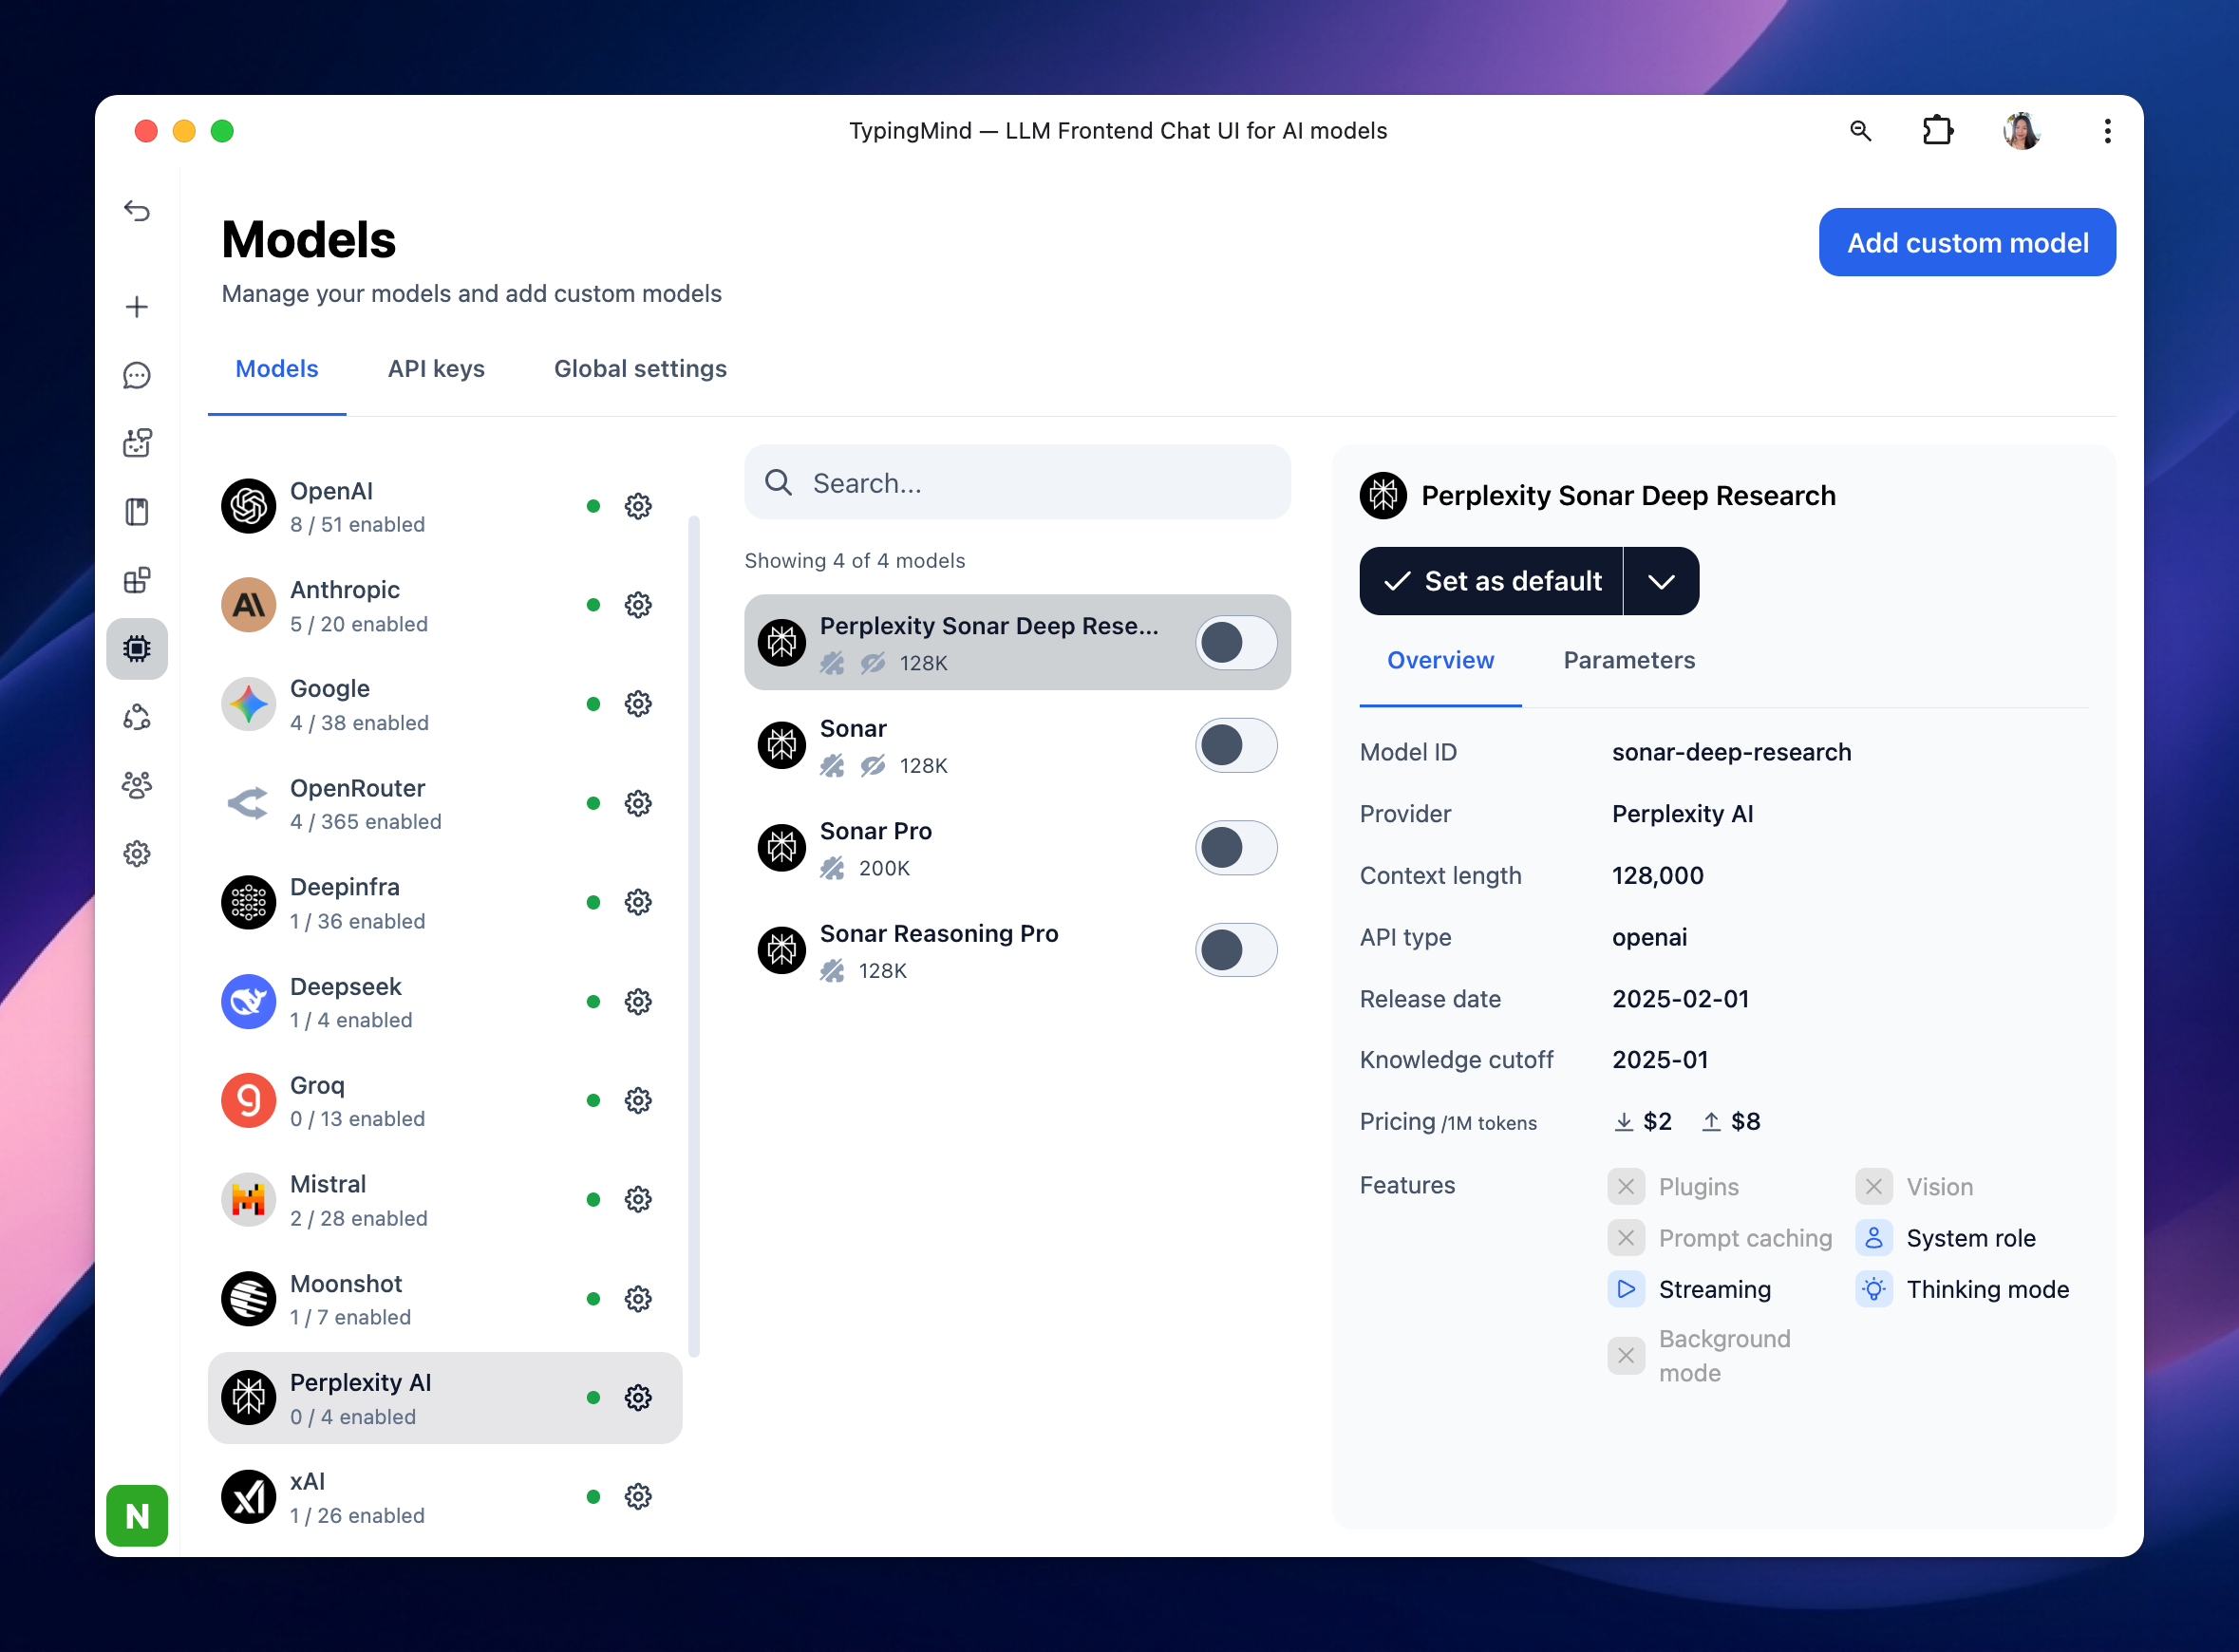Screen dimensions: 2239x1652
Task: Click the Set as default button
Action: click(x=1491, y=581)
